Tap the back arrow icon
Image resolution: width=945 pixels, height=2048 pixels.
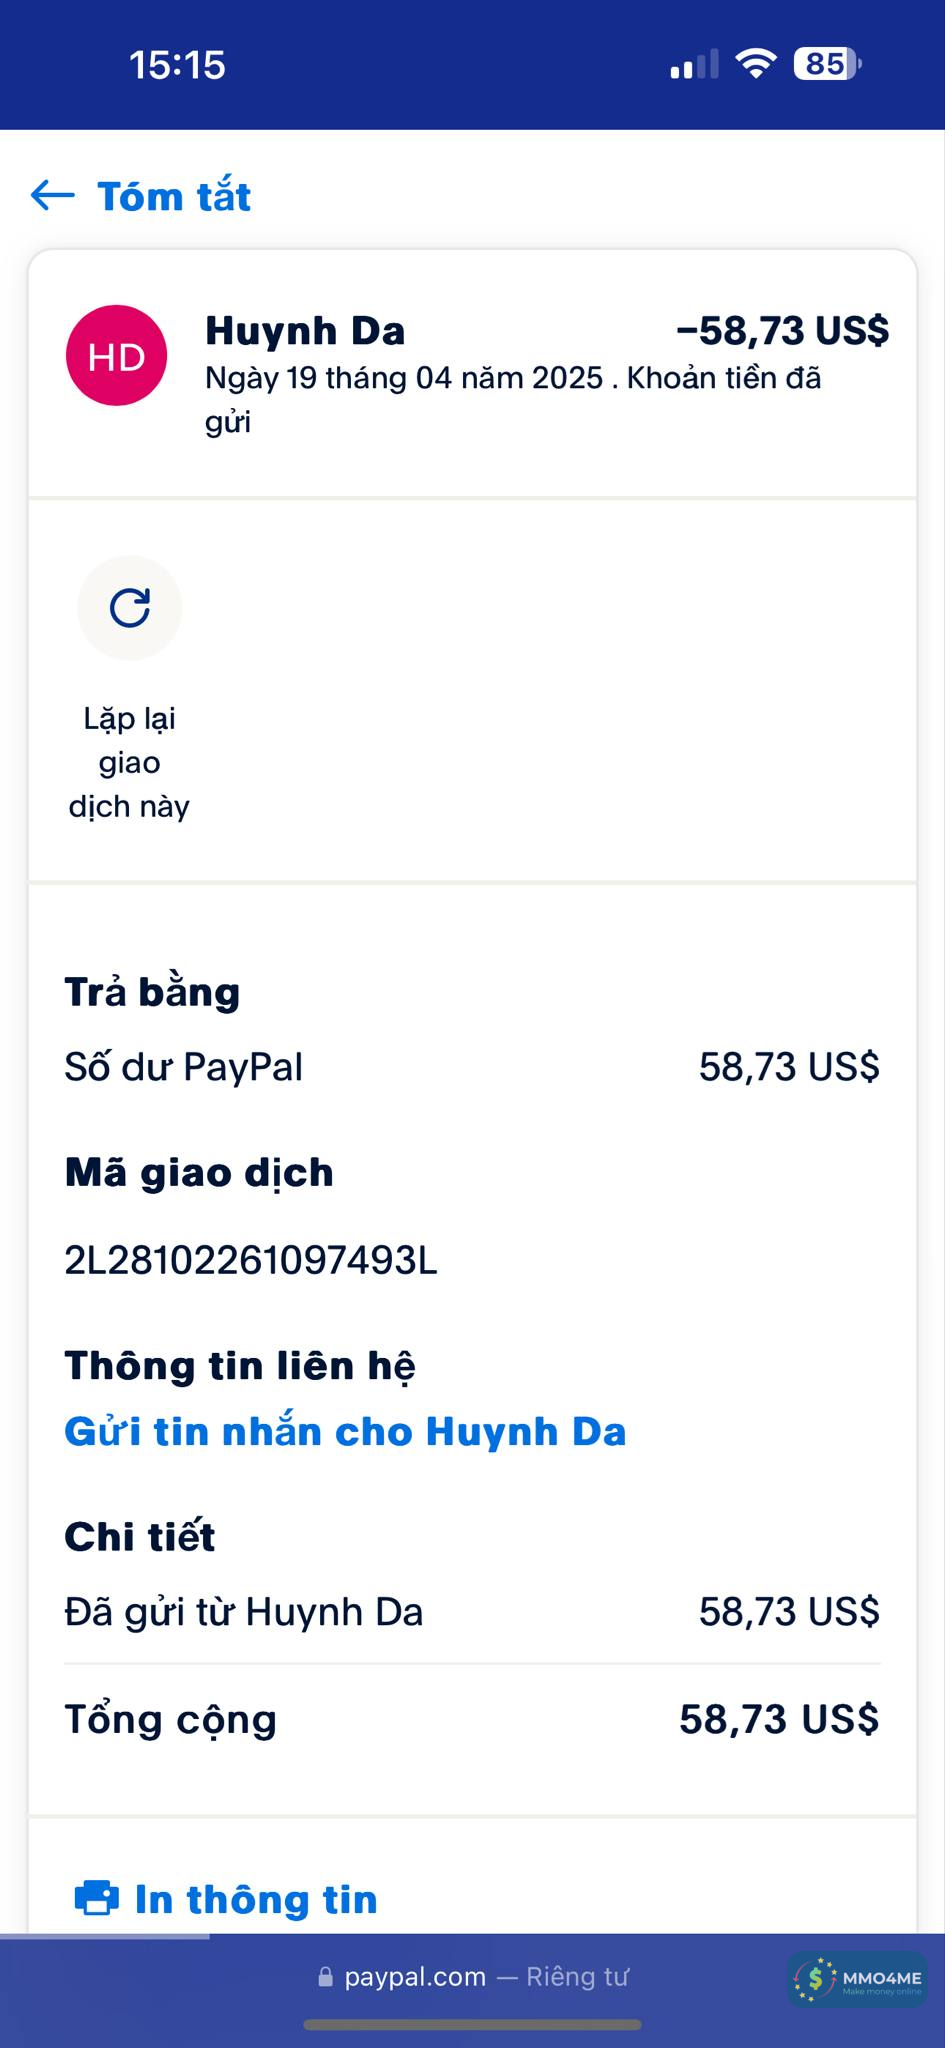53,195
